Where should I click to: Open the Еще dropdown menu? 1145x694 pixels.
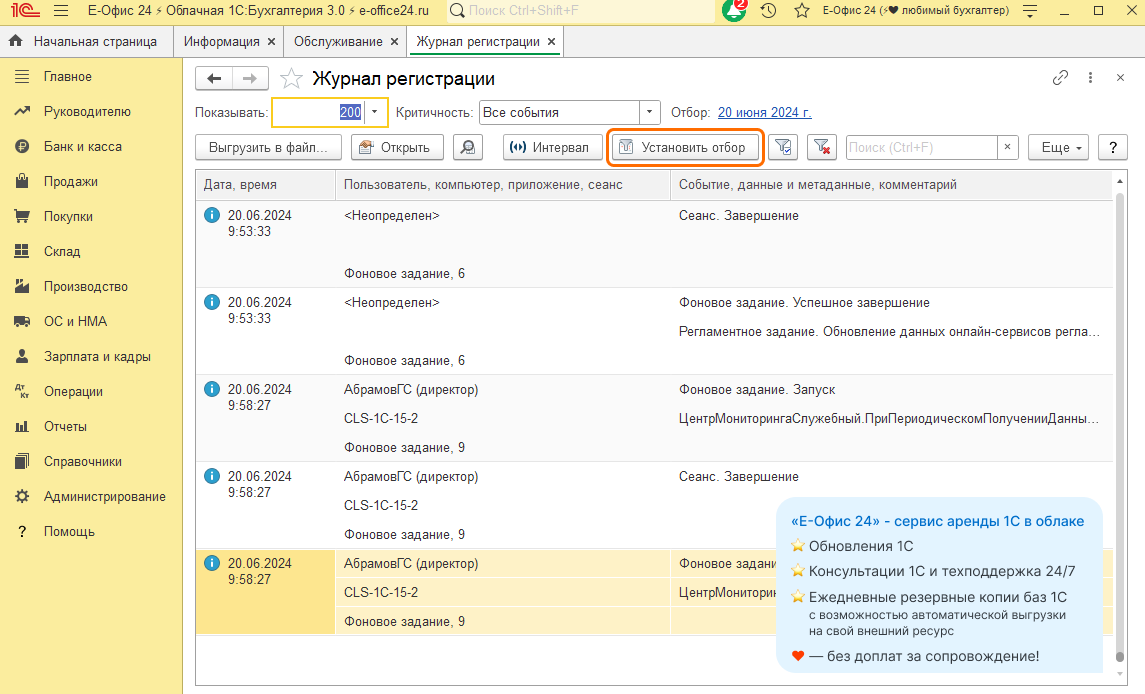click(1059, 147)
